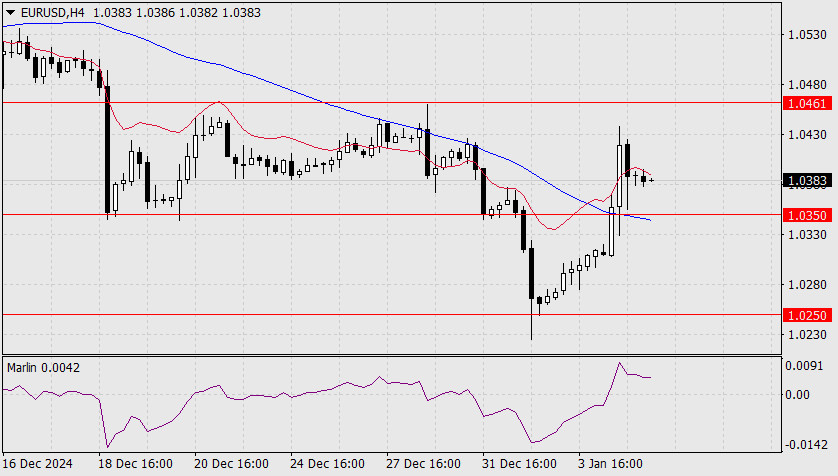Select the EURUSD,H4 symbol title text
Screen dimensions: 838x476
point(52,12)
